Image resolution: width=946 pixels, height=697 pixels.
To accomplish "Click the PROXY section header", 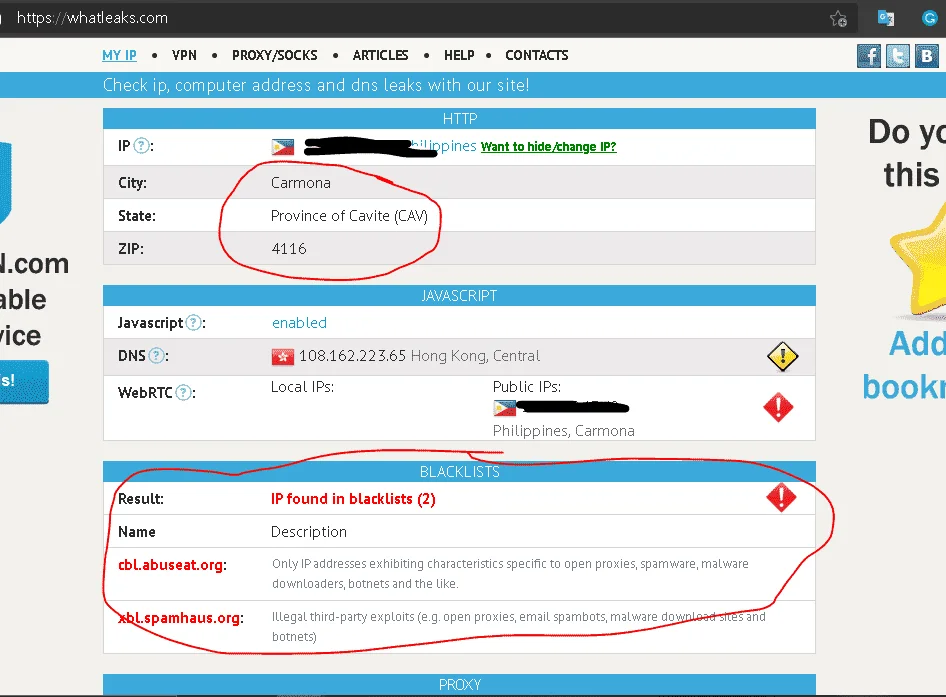I will pos(459,685).
